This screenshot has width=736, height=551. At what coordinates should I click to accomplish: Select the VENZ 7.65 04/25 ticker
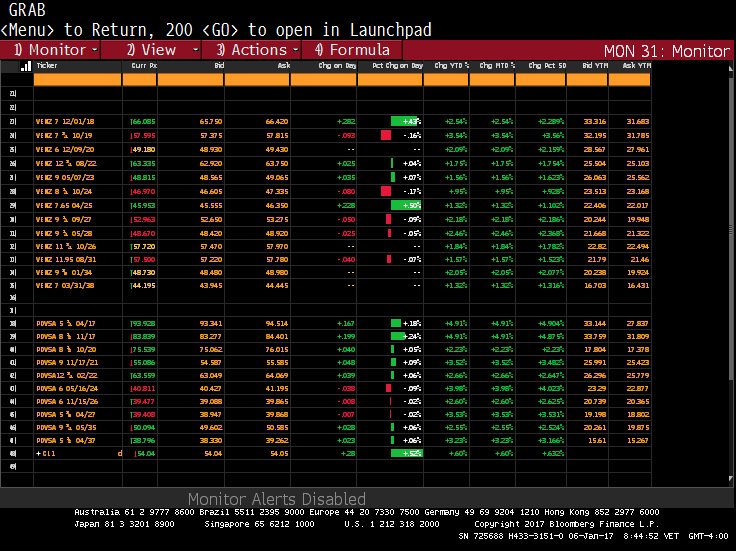click(64, 206)
